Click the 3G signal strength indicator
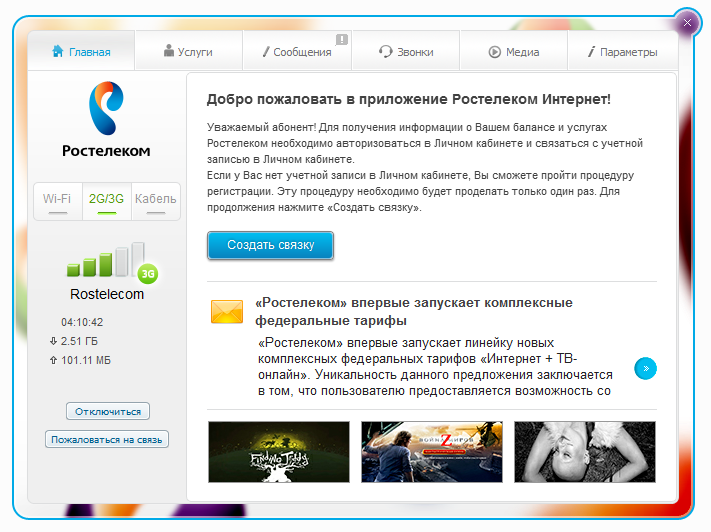Screen dimensions: 711x532 coord(106,260)
